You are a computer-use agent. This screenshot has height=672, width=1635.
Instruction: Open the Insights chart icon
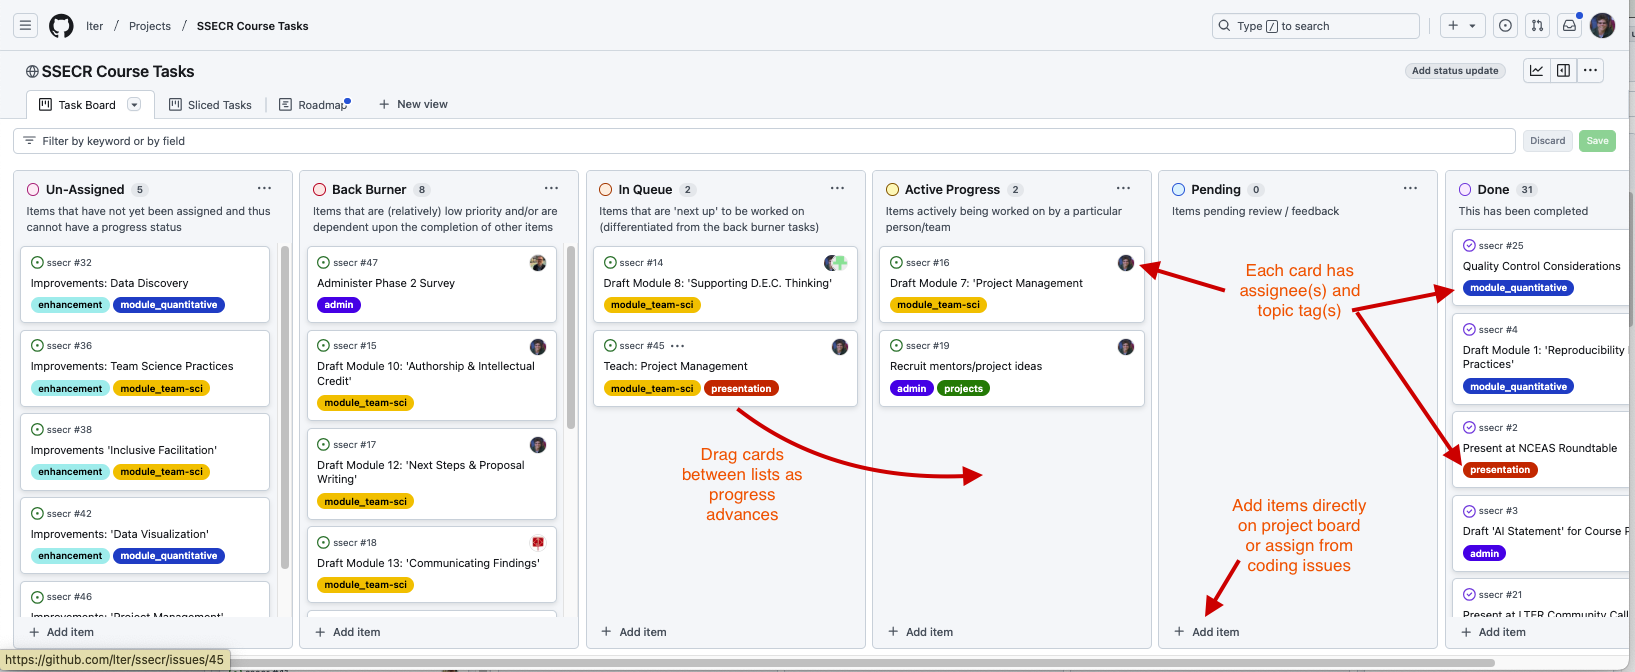coord(1536,70)
